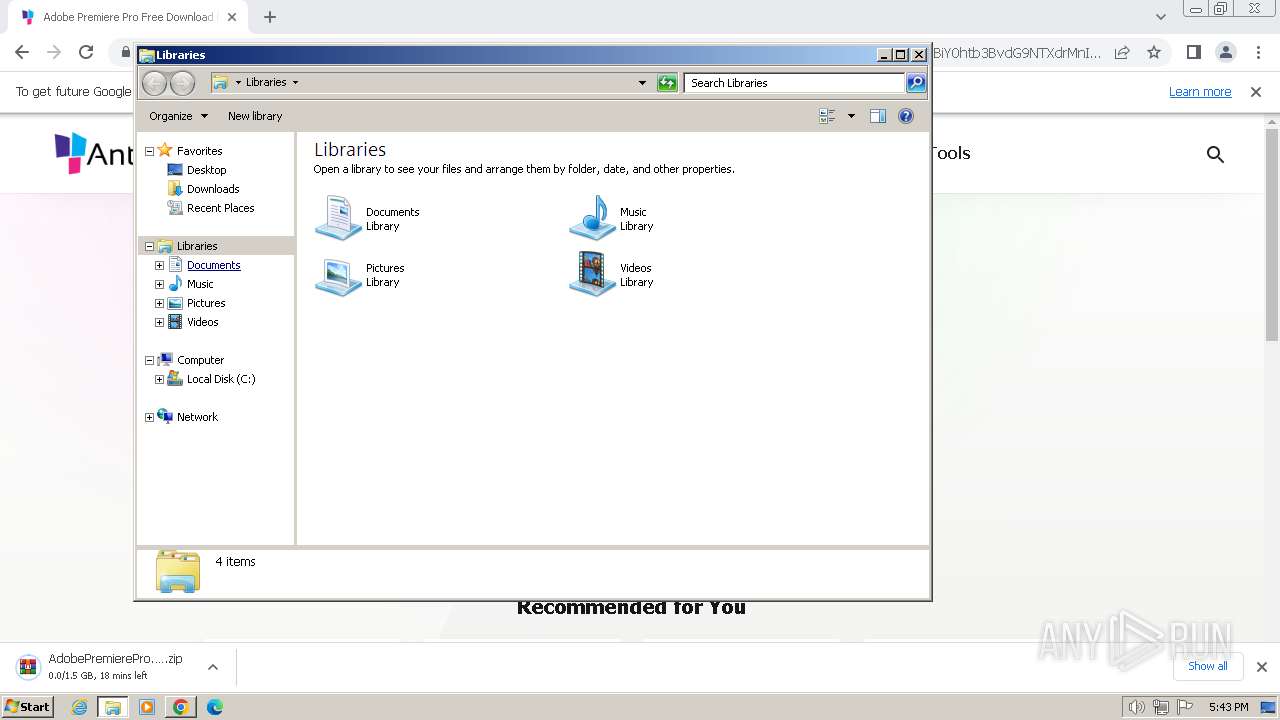The width and height of the screenshot is (1280, 720).
Task: Click the Explorer back navigation arrow
Action: (x=154, y=83)
